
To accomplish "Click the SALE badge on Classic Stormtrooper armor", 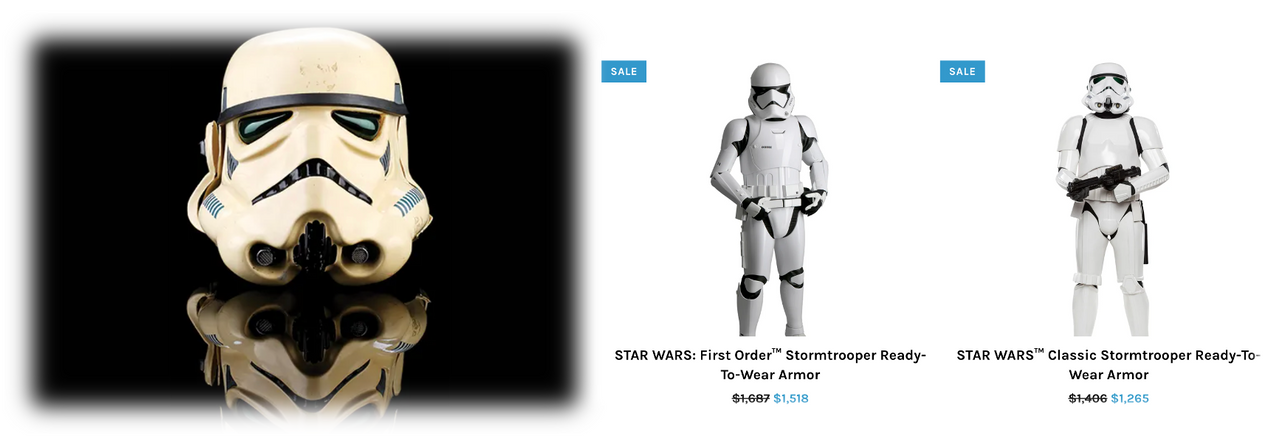I will point(962,71).
